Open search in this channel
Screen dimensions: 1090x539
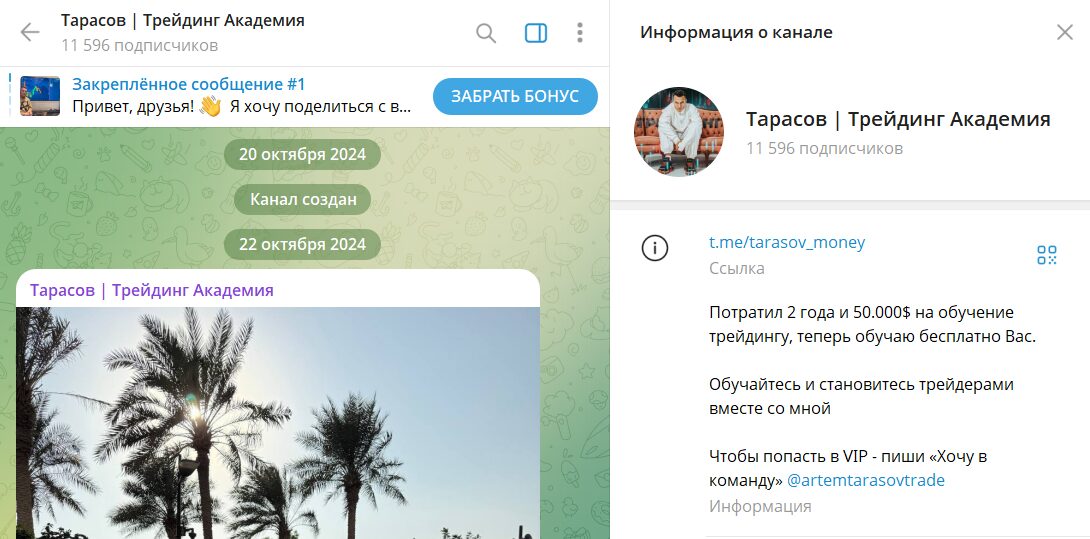[x=486, y=33]
